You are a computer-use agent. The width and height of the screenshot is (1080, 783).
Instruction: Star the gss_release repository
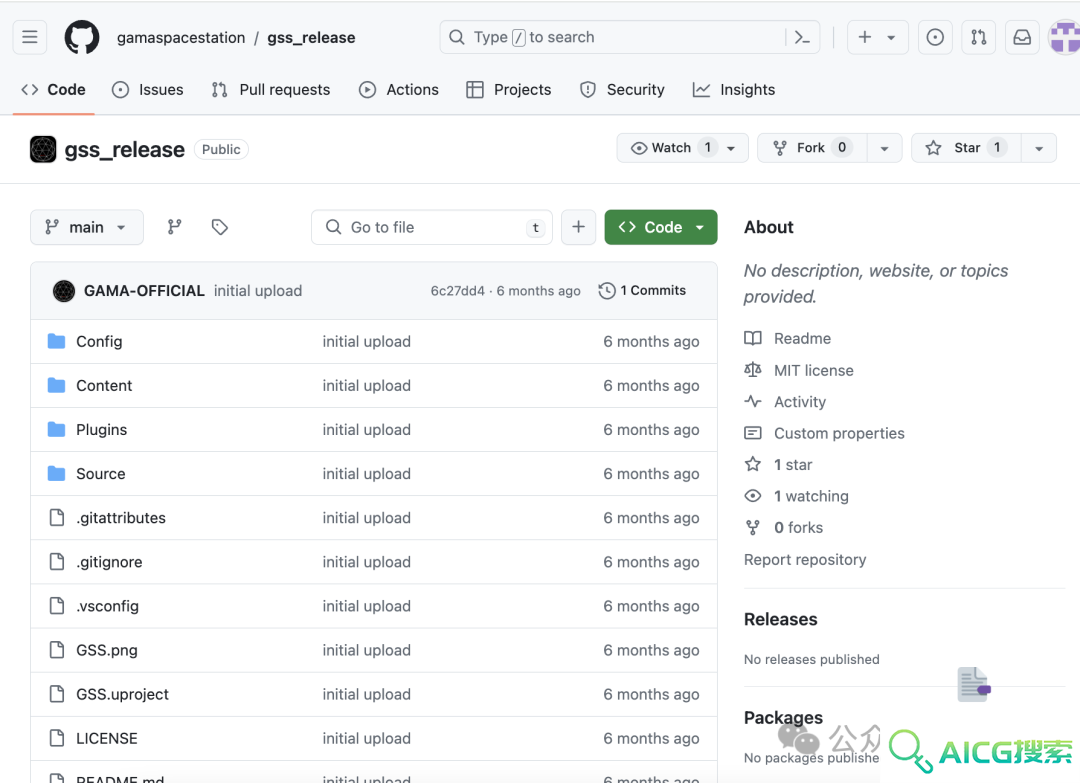tap(966, 148)
